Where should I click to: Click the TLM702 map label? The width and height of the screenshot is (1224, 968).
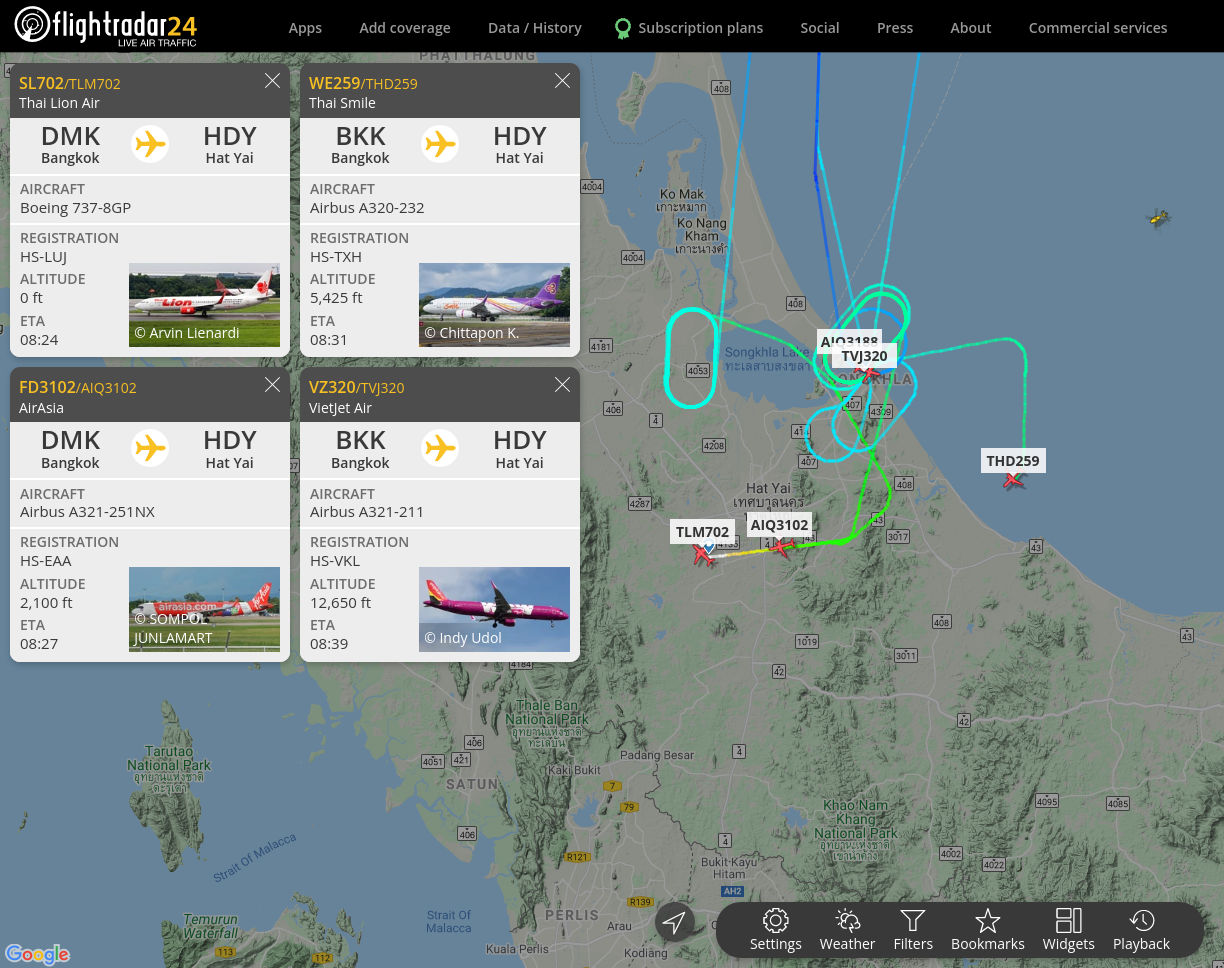(x=702, y=532)
